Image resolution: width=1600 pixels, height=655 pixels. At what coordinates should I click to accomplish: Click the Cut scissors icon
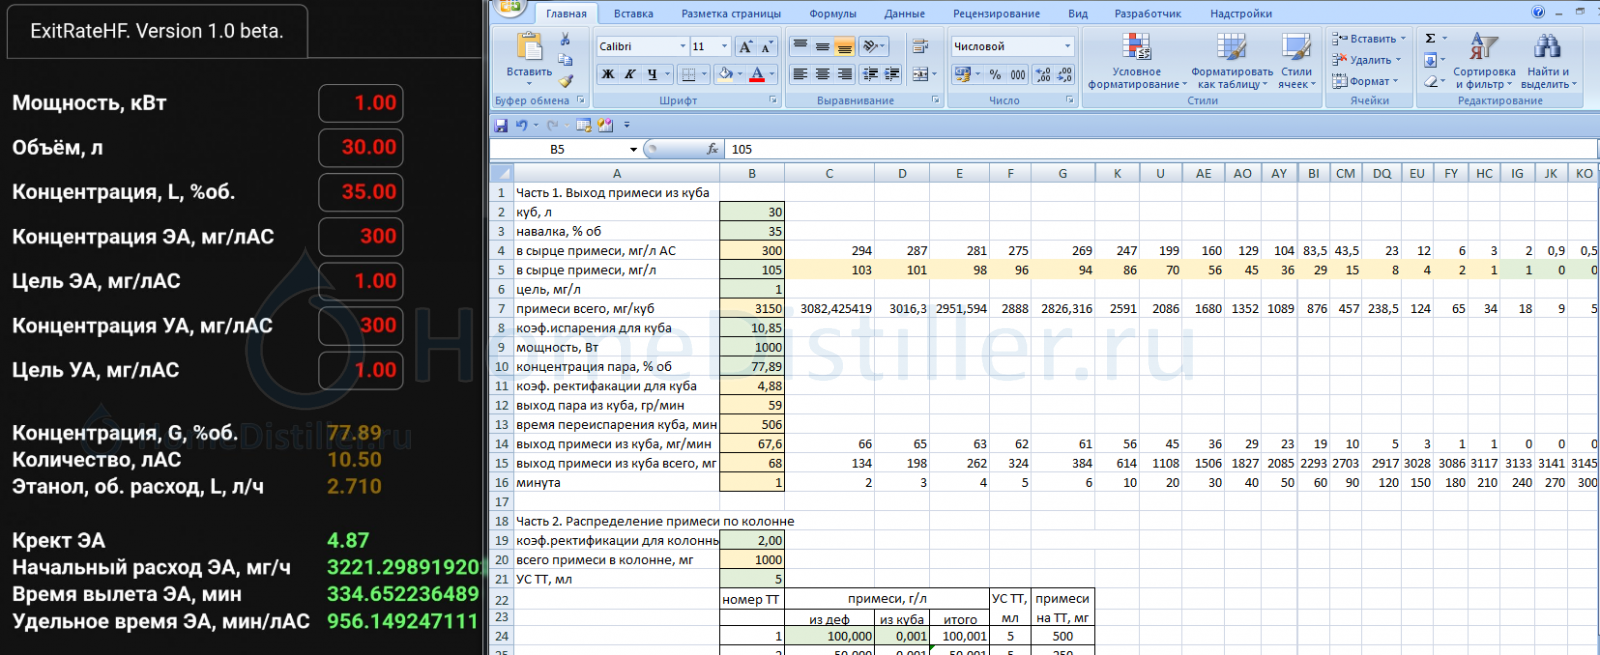click(x=565, y=39)
